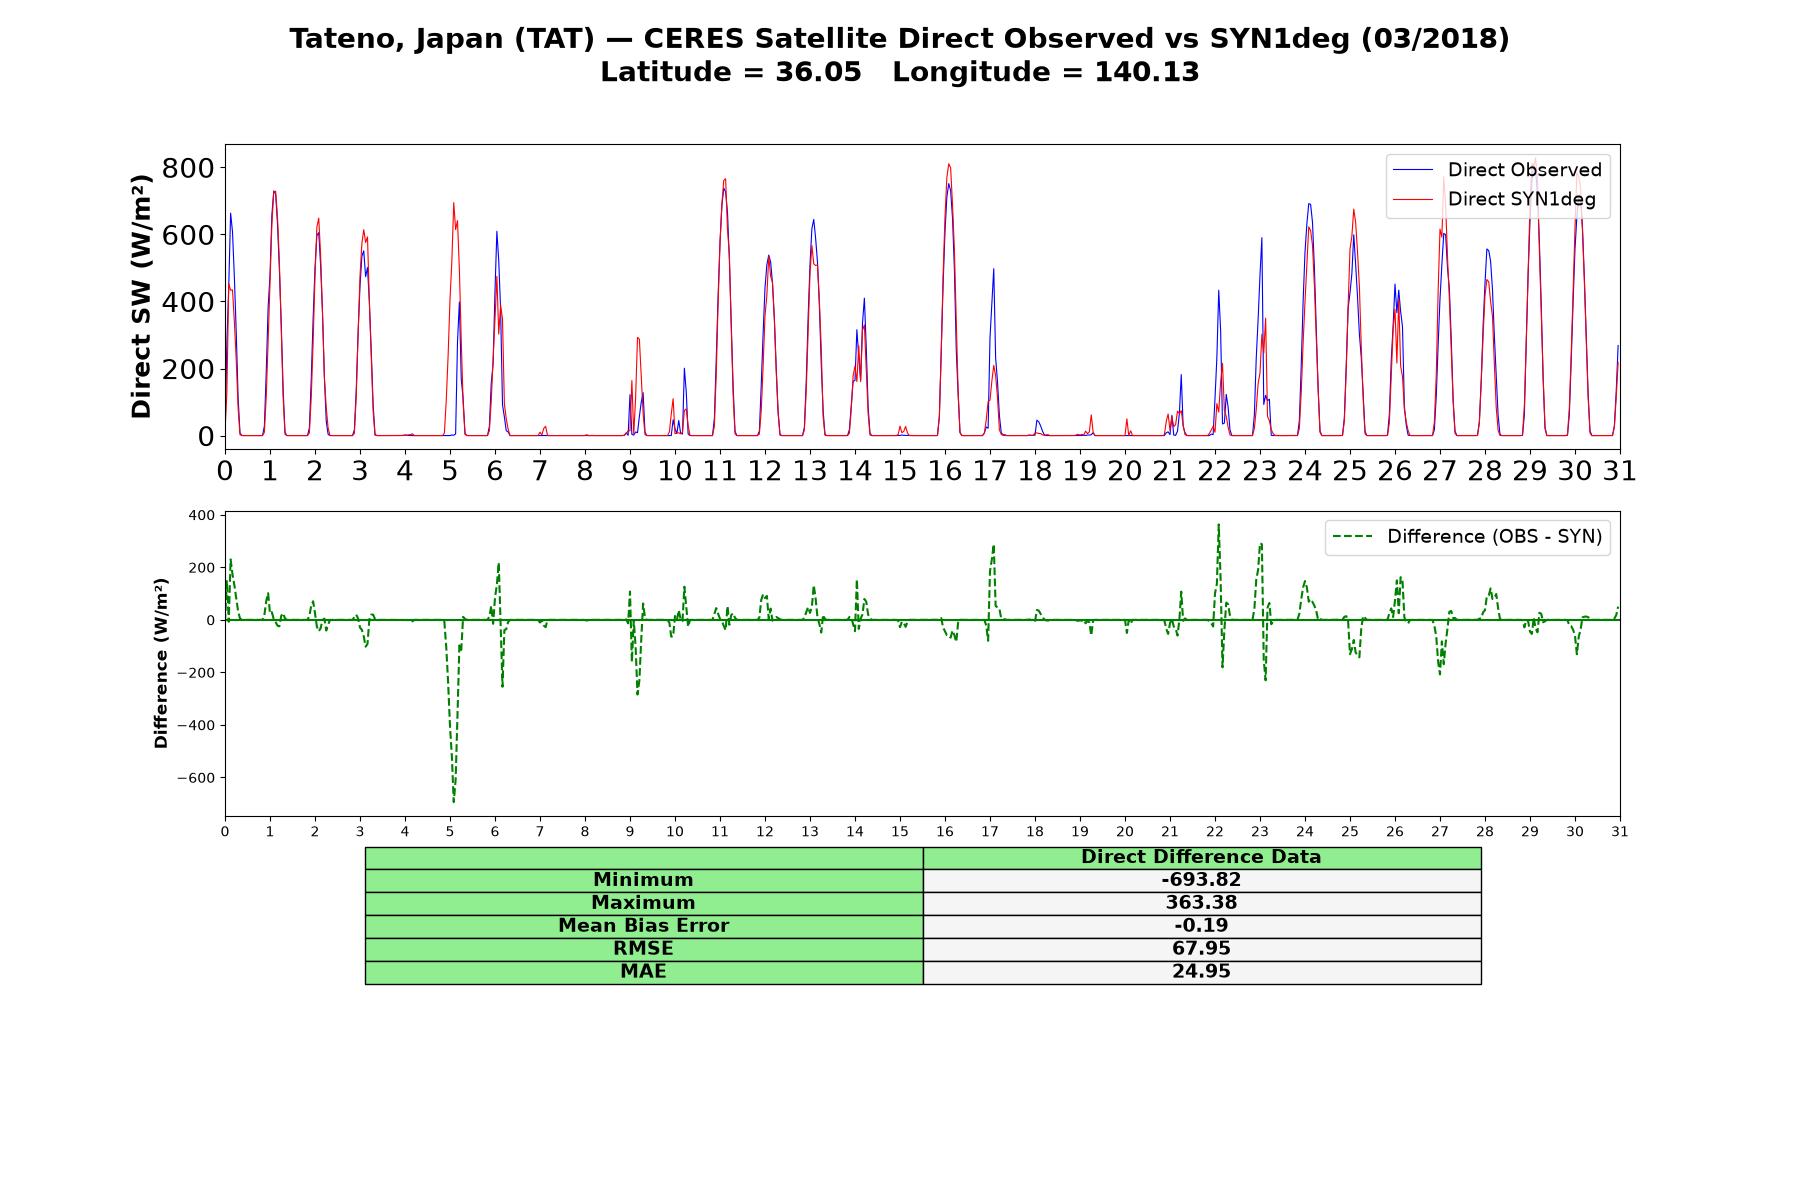Click the −600 tick on difference chart
1800x1200 pixels.
click(x=195, y=778)
